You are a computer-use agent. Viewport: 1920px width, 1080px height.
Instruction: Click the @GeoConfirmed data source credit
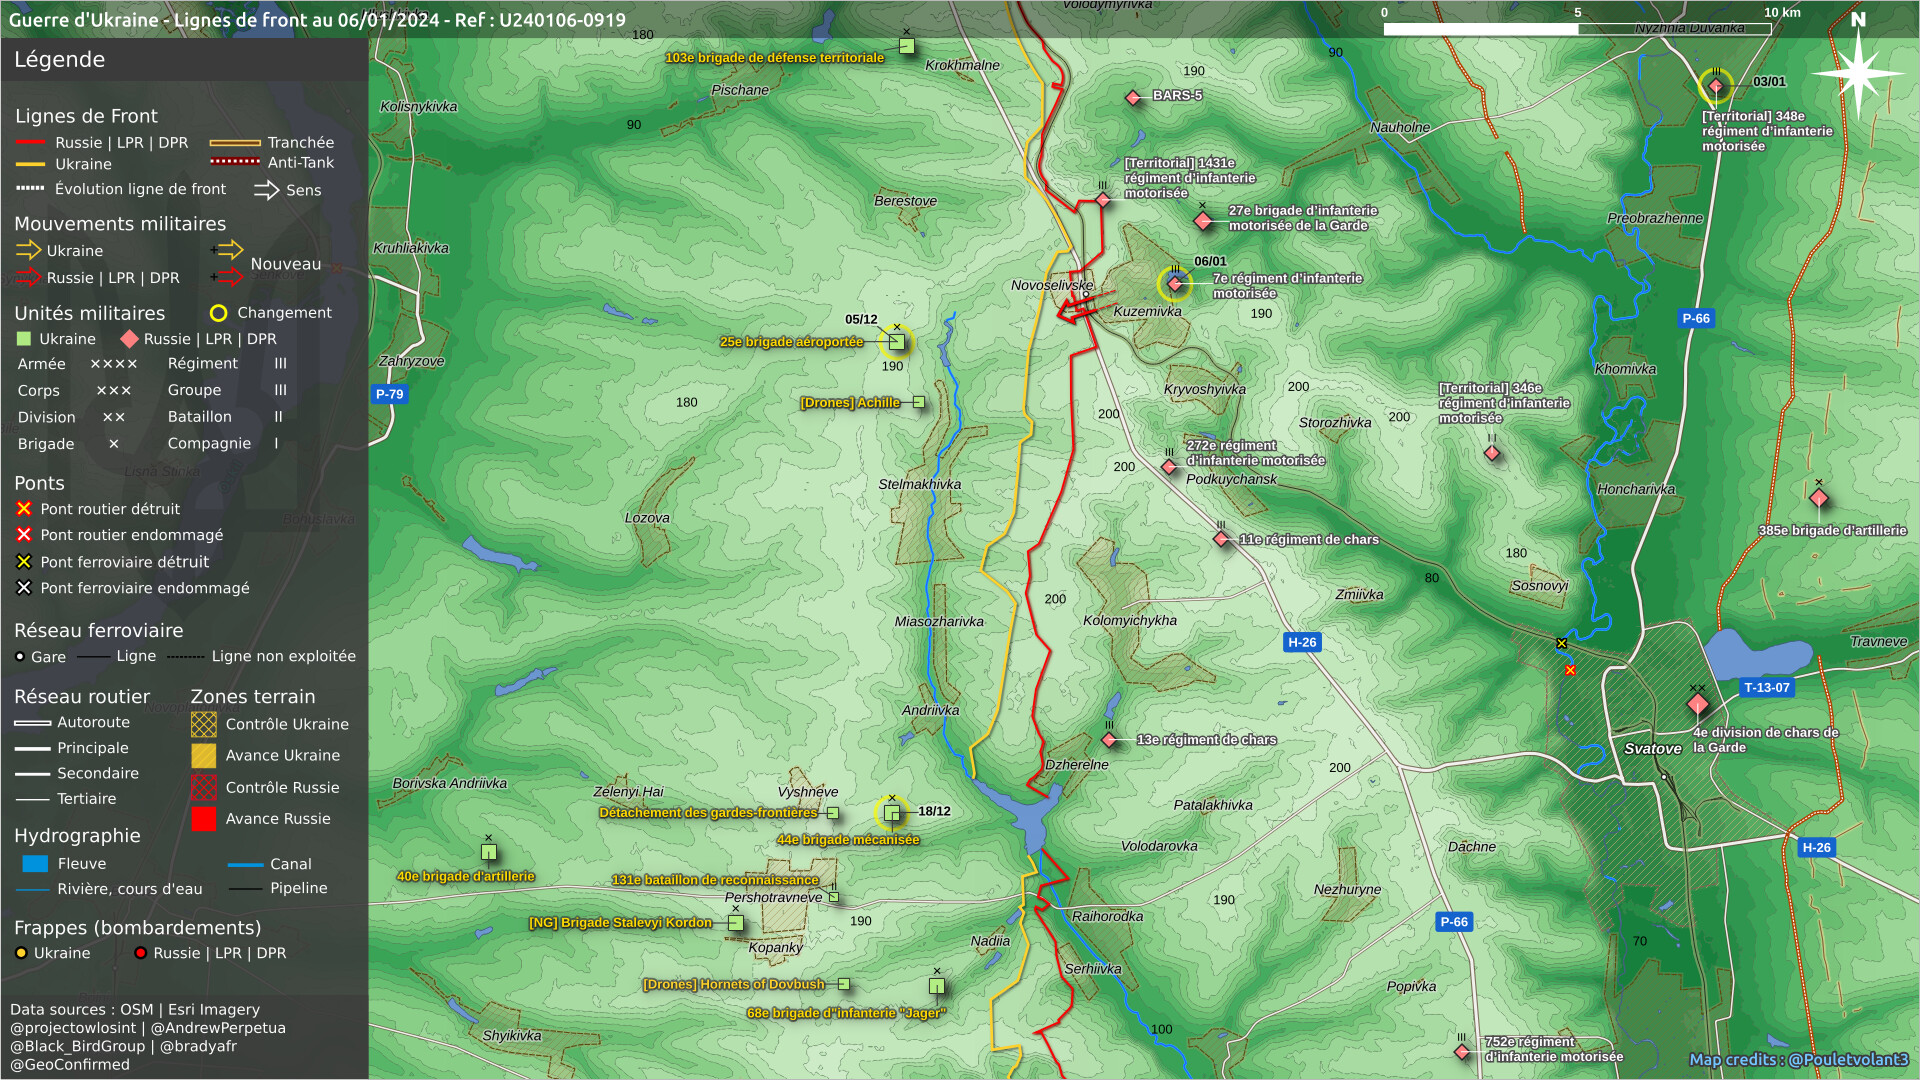click(x=70, y=1064)
